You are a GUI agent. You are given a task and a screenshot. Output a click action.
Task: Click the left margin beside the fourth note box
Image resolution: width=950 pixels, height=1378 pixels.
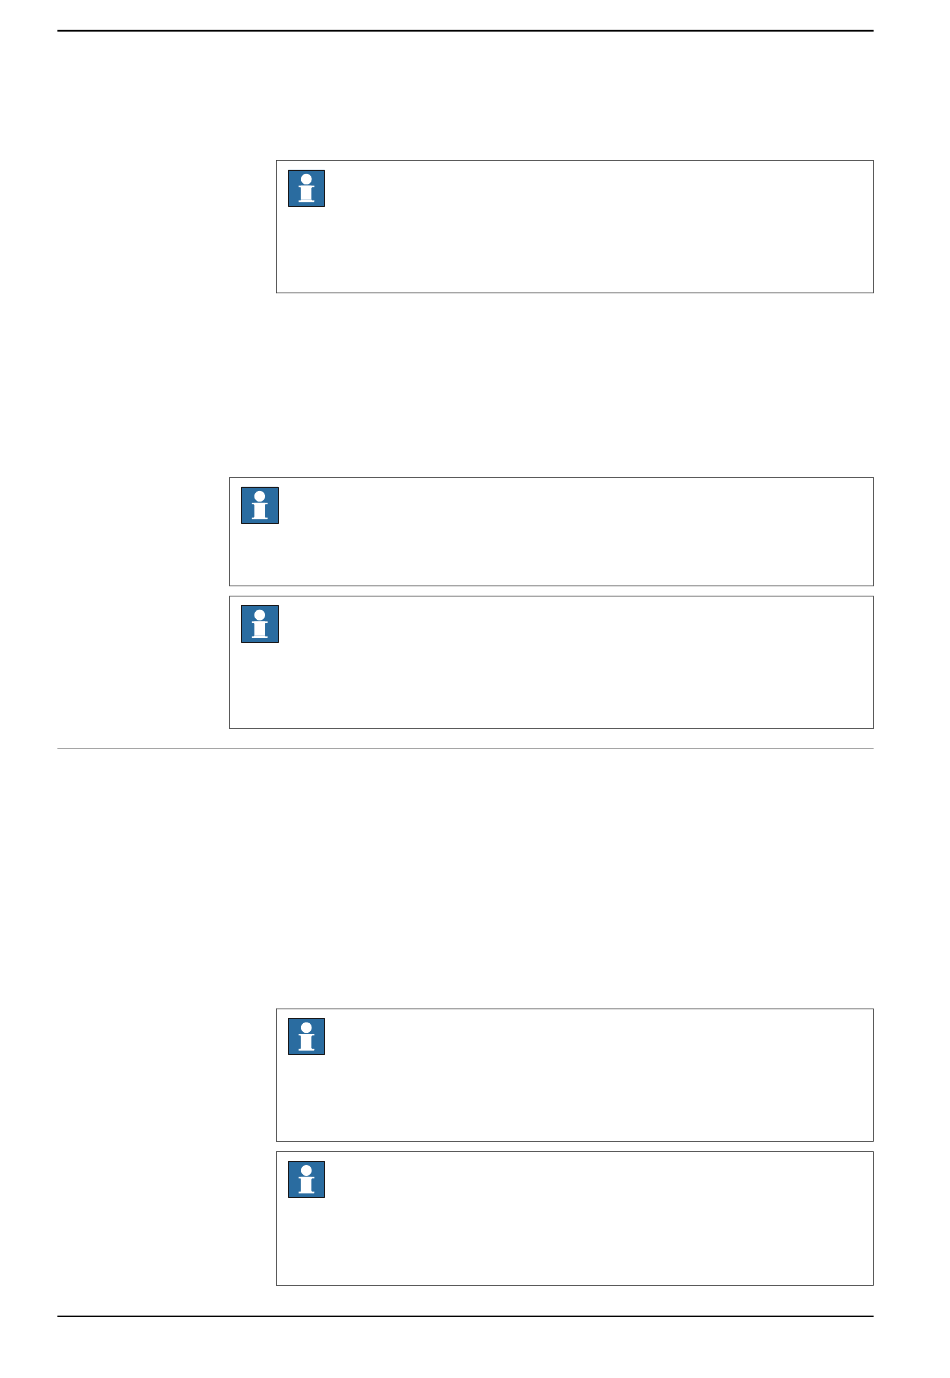(166, 1075)
